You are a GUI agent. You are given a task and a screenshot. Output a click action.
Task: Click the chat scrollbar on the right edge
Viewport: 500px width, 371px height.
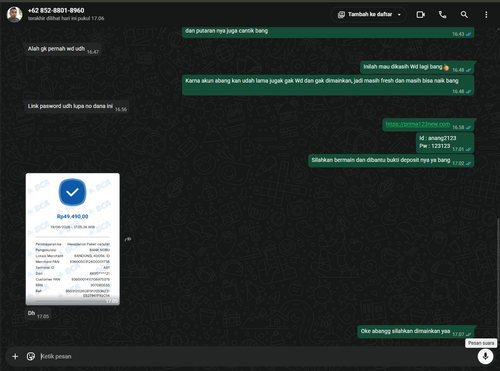pos(498,280)
